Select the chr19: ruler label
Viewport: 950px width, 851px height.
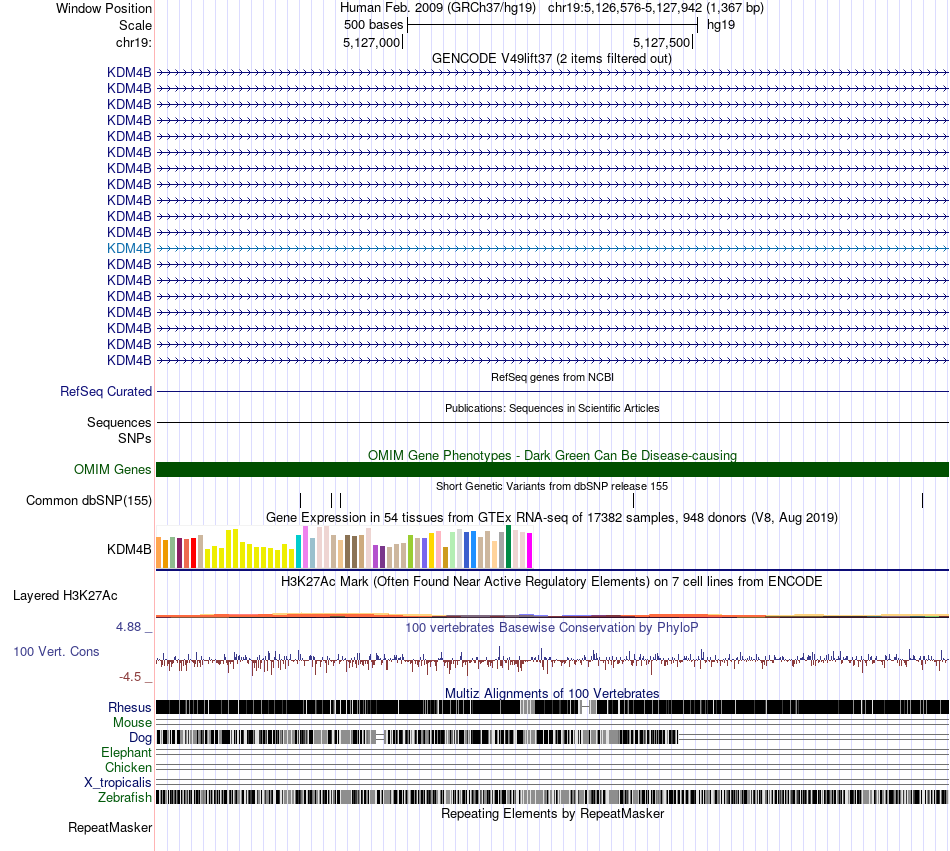133,42
